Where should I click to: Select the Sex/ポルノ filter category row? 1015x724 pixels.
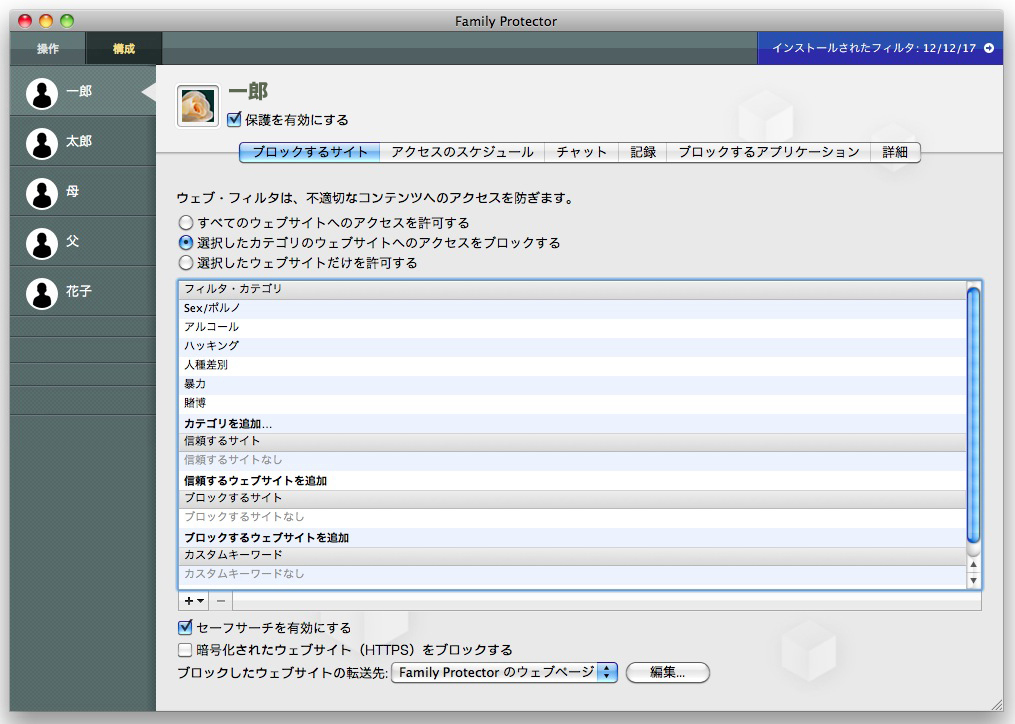tap(572, 308)
